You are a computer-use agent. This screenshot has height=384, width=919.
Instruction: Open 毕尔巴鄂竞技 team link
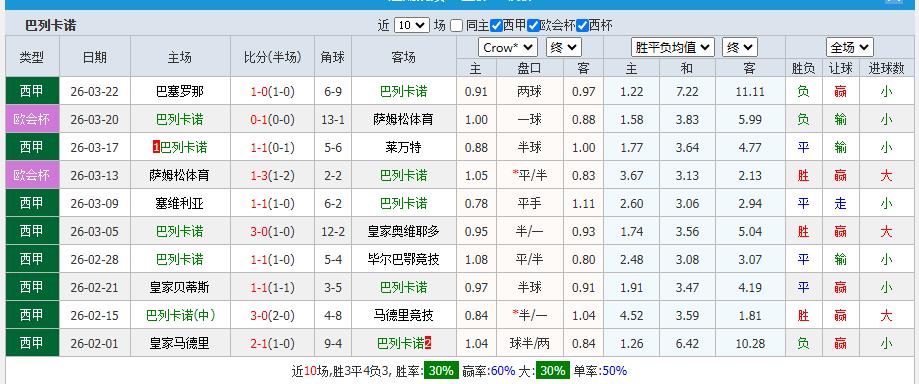[403, 259]
